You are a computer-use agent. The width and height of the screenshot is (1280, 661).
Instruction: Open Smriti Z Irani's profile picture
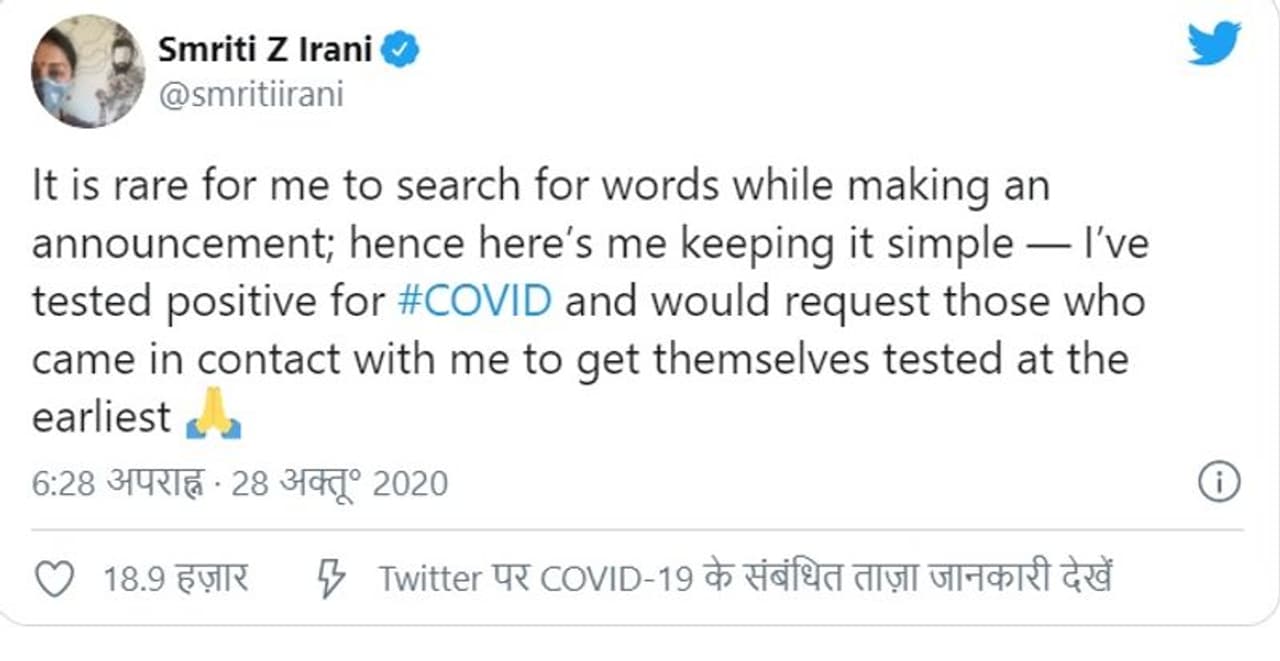coord(88,71)
